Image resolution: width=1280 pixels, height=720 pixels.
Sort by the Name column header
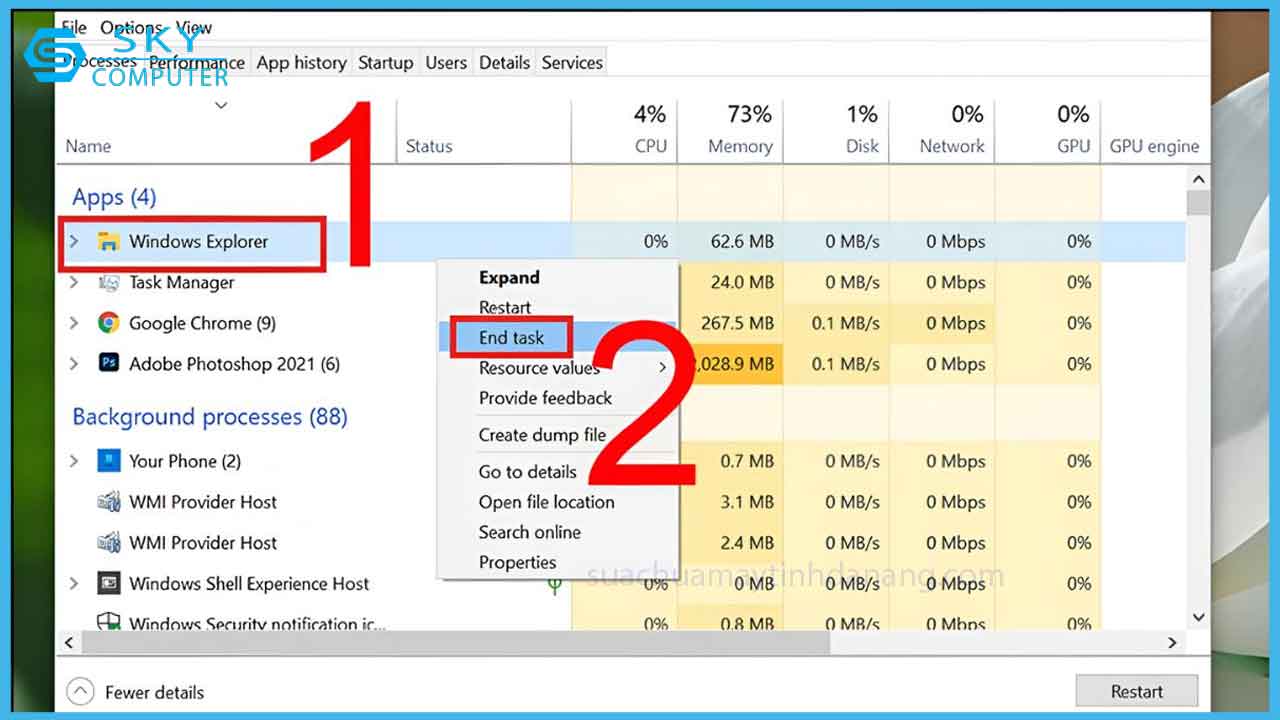[x=88, y=146]
